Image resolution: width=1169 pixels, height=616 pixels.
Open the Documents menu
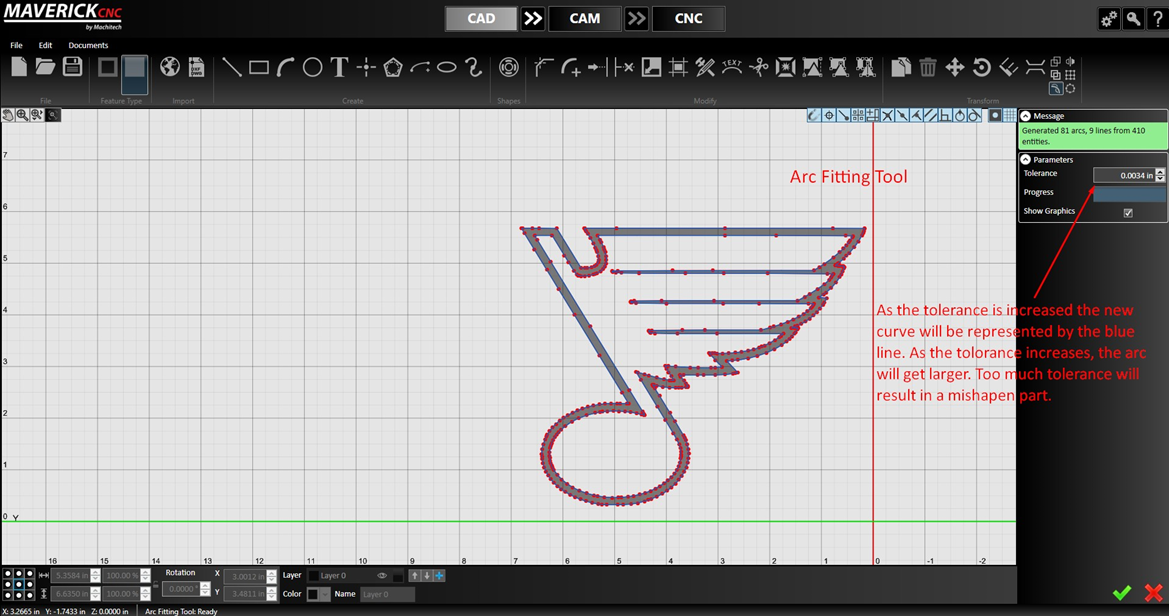click(88, 45)
